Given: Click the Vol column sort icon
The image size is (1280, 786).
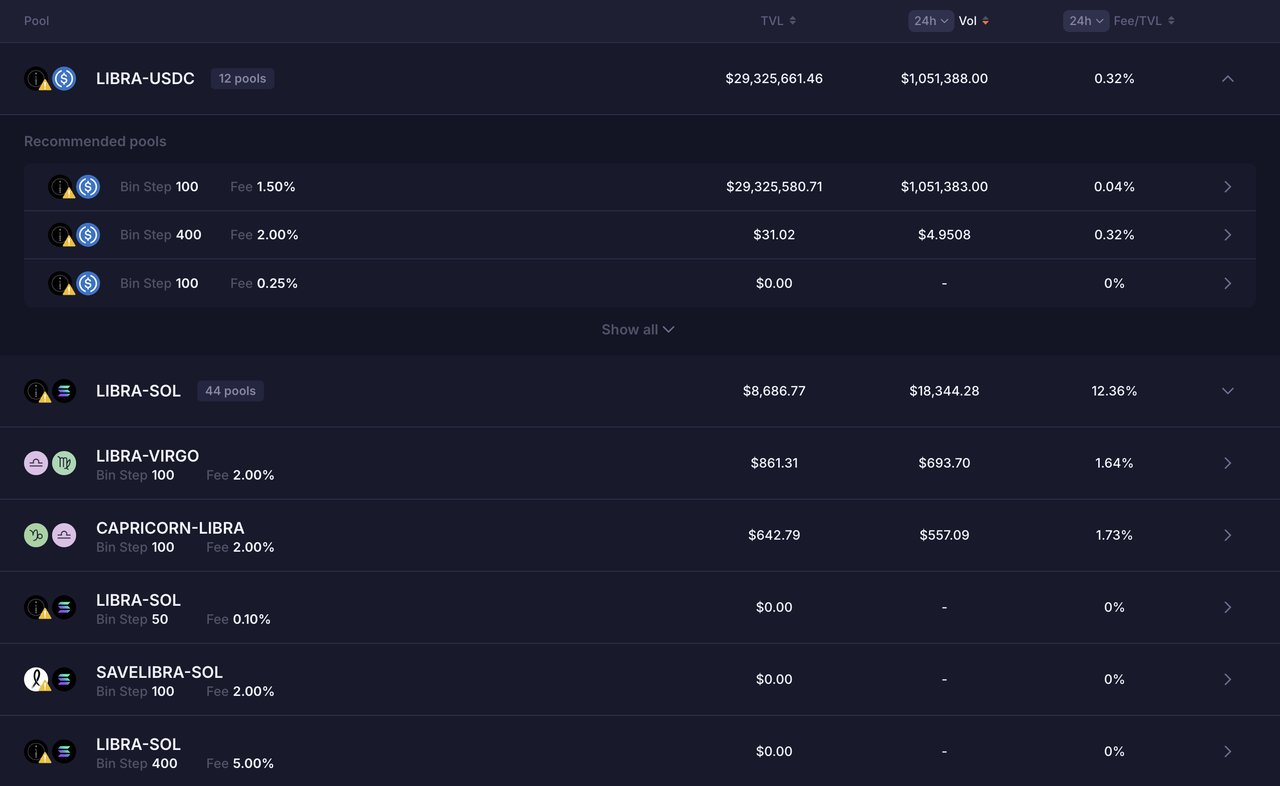Looking at the screenshot, I should pyautogui.click(x=985, y=21).
